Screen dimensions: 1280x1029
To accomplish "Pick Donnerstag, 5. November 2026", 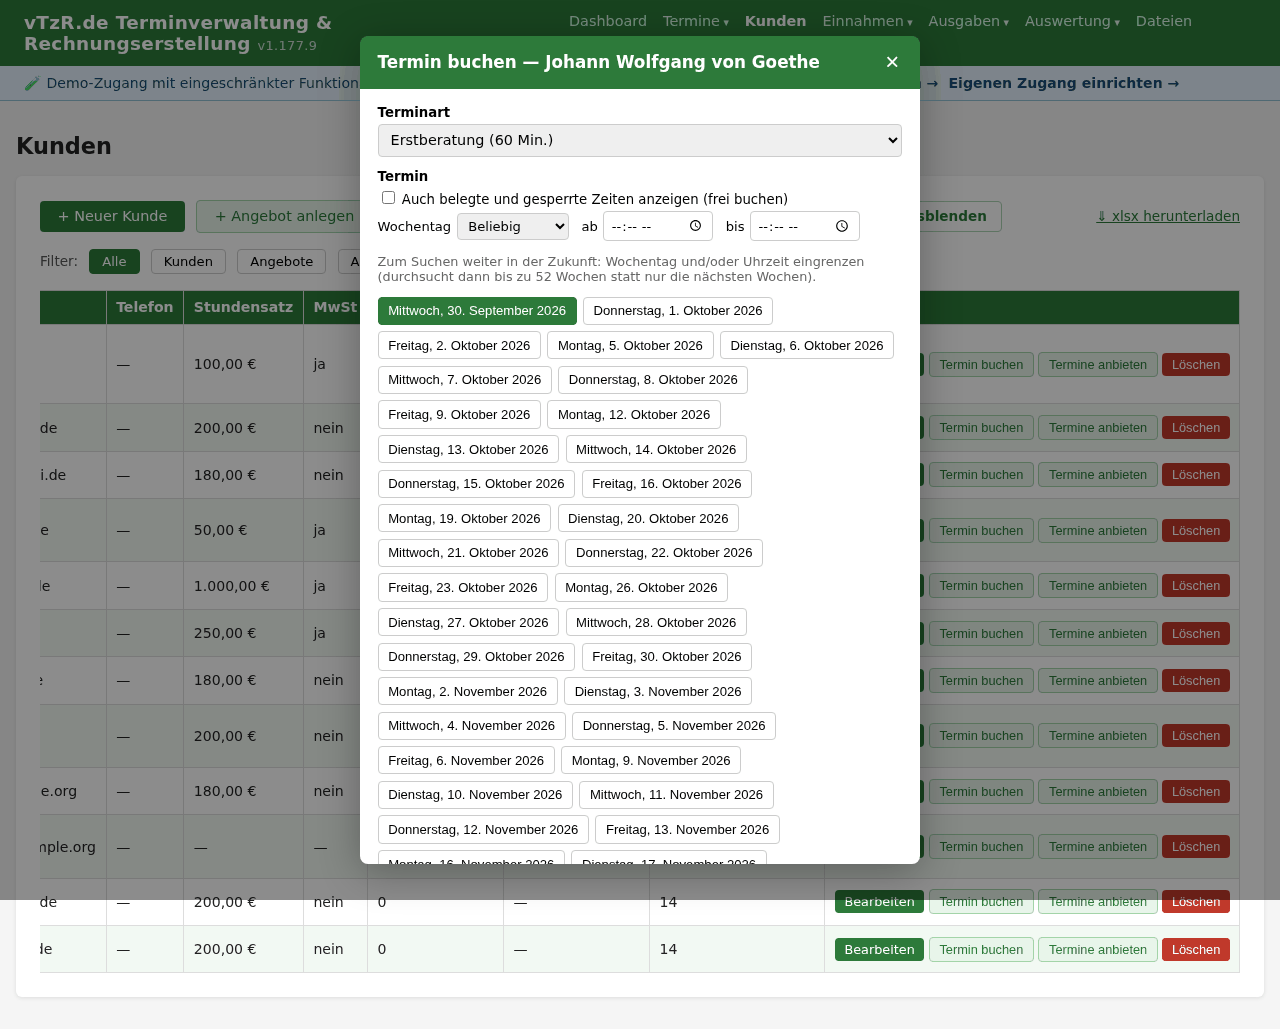I will click(x=674, y=726).
